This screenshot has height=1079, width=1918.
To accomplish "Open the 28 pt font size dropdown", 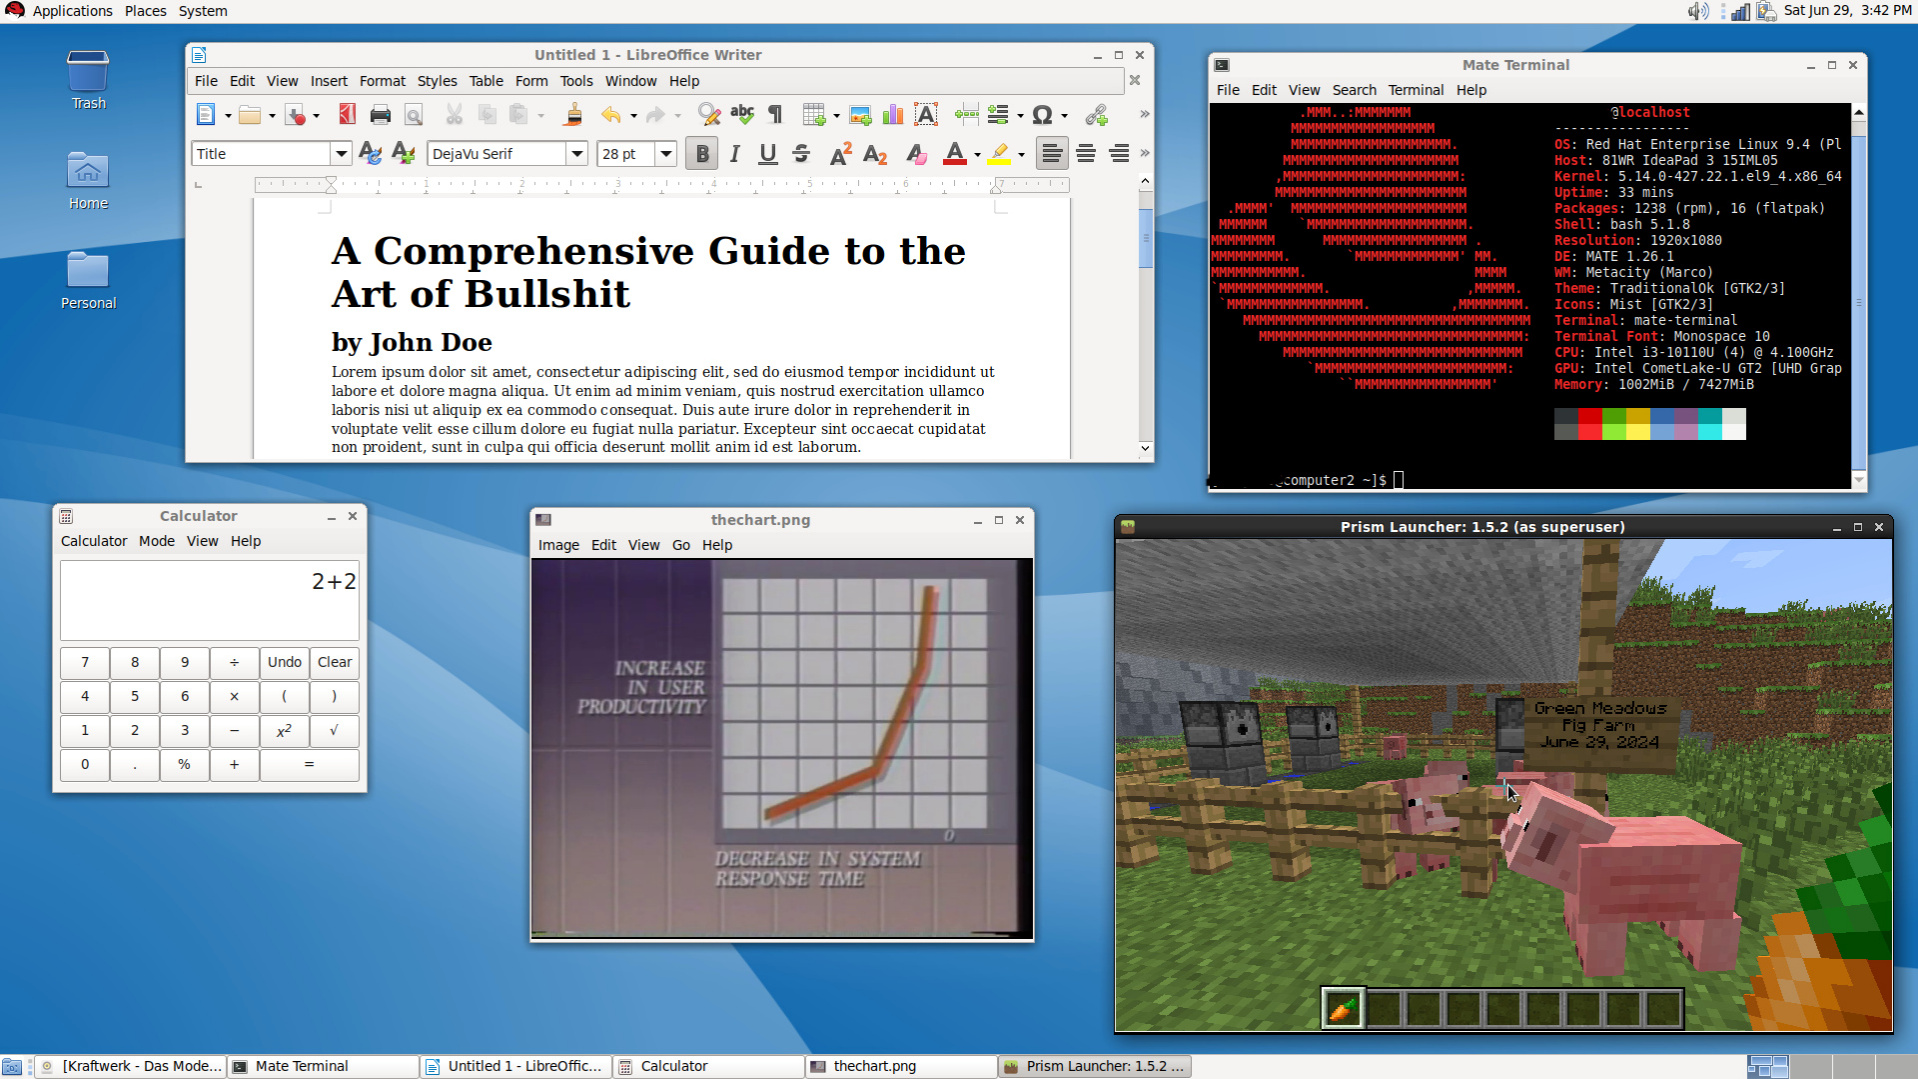I will click(666, 154).
